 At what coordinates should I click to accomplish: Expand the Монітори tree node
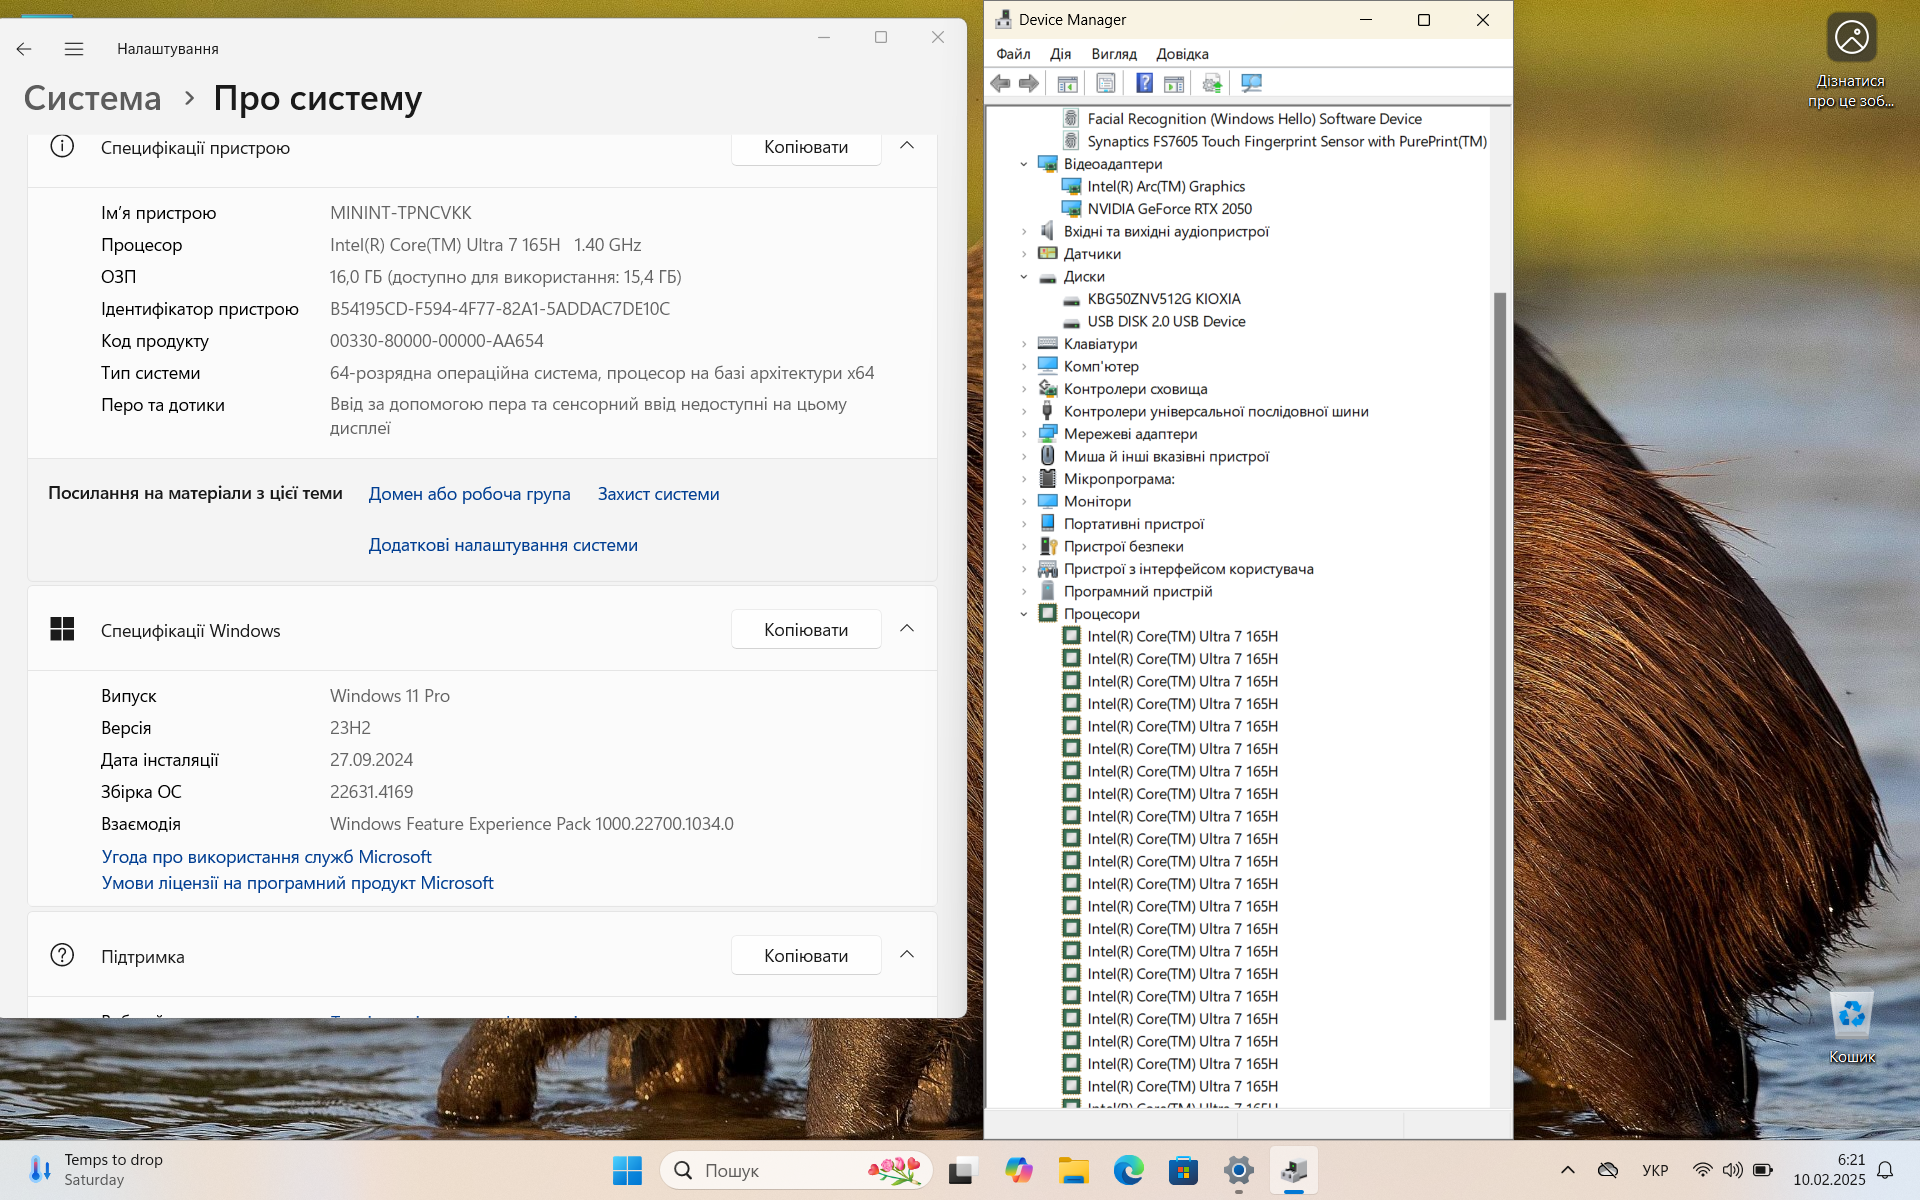point(1024,502)
